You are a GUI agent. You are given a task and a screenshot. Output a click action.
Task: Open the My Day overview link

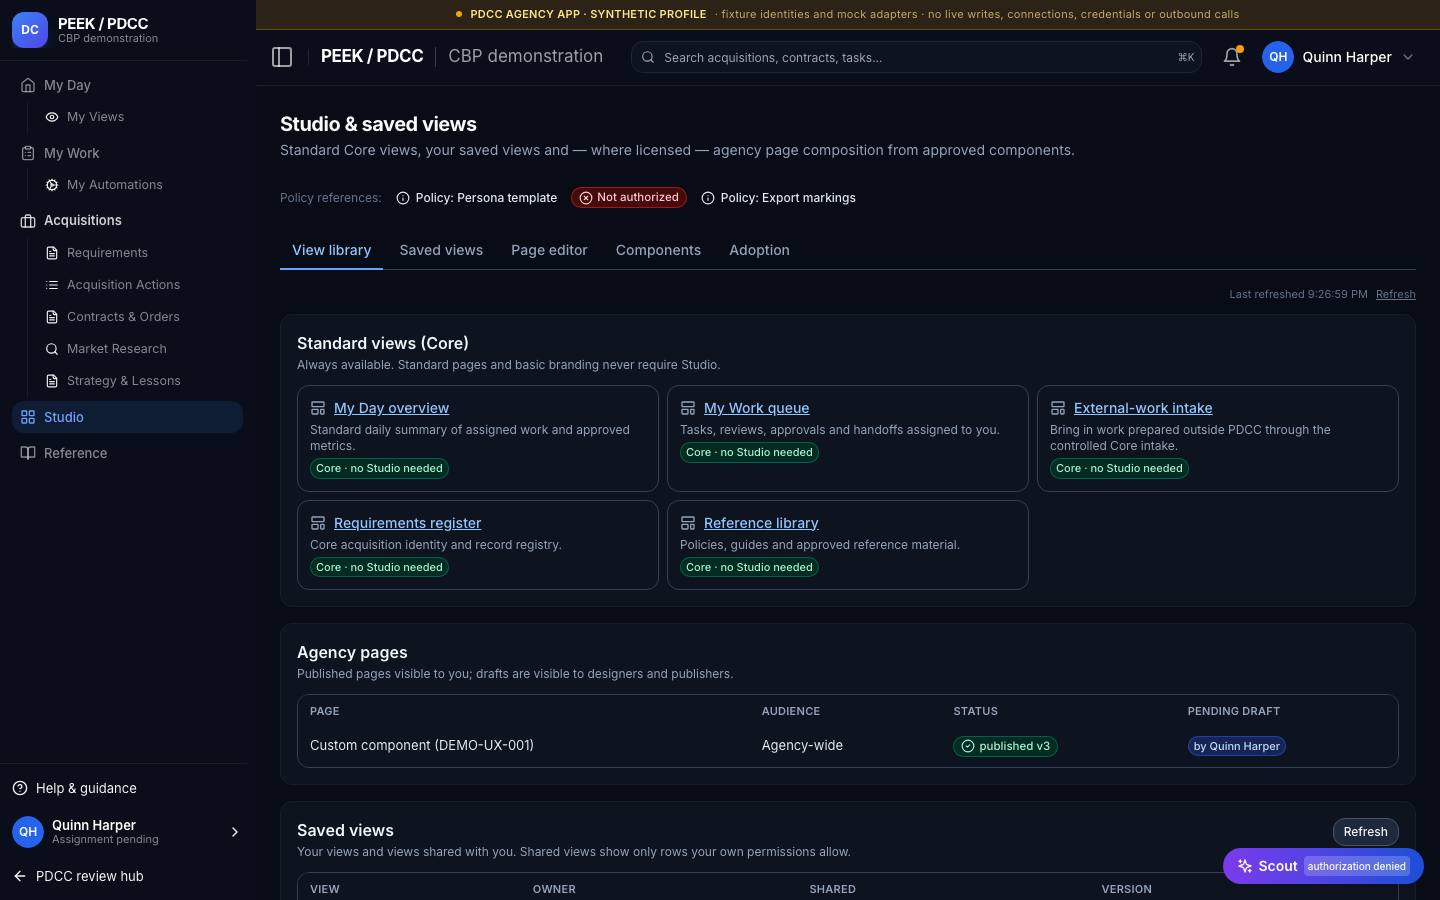391,408
